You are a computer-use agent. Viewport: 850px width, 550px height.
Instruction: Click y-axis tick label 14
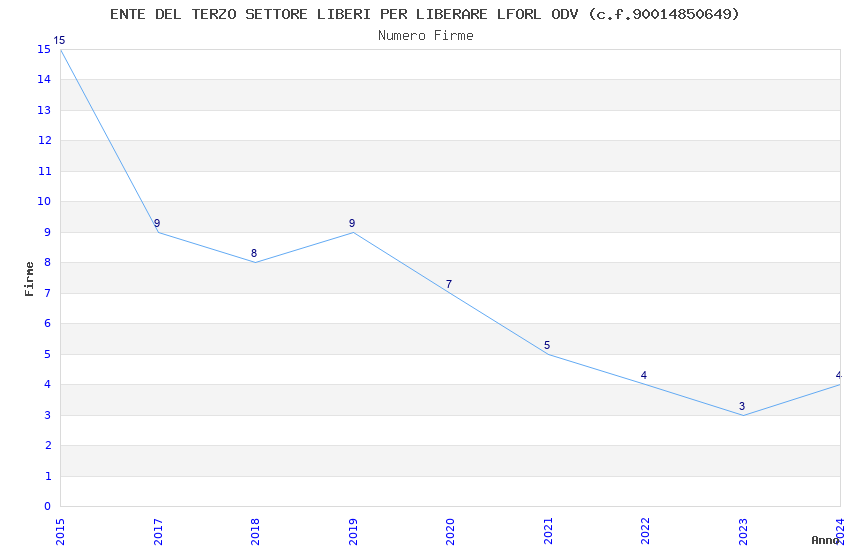[x=44, y=80]
